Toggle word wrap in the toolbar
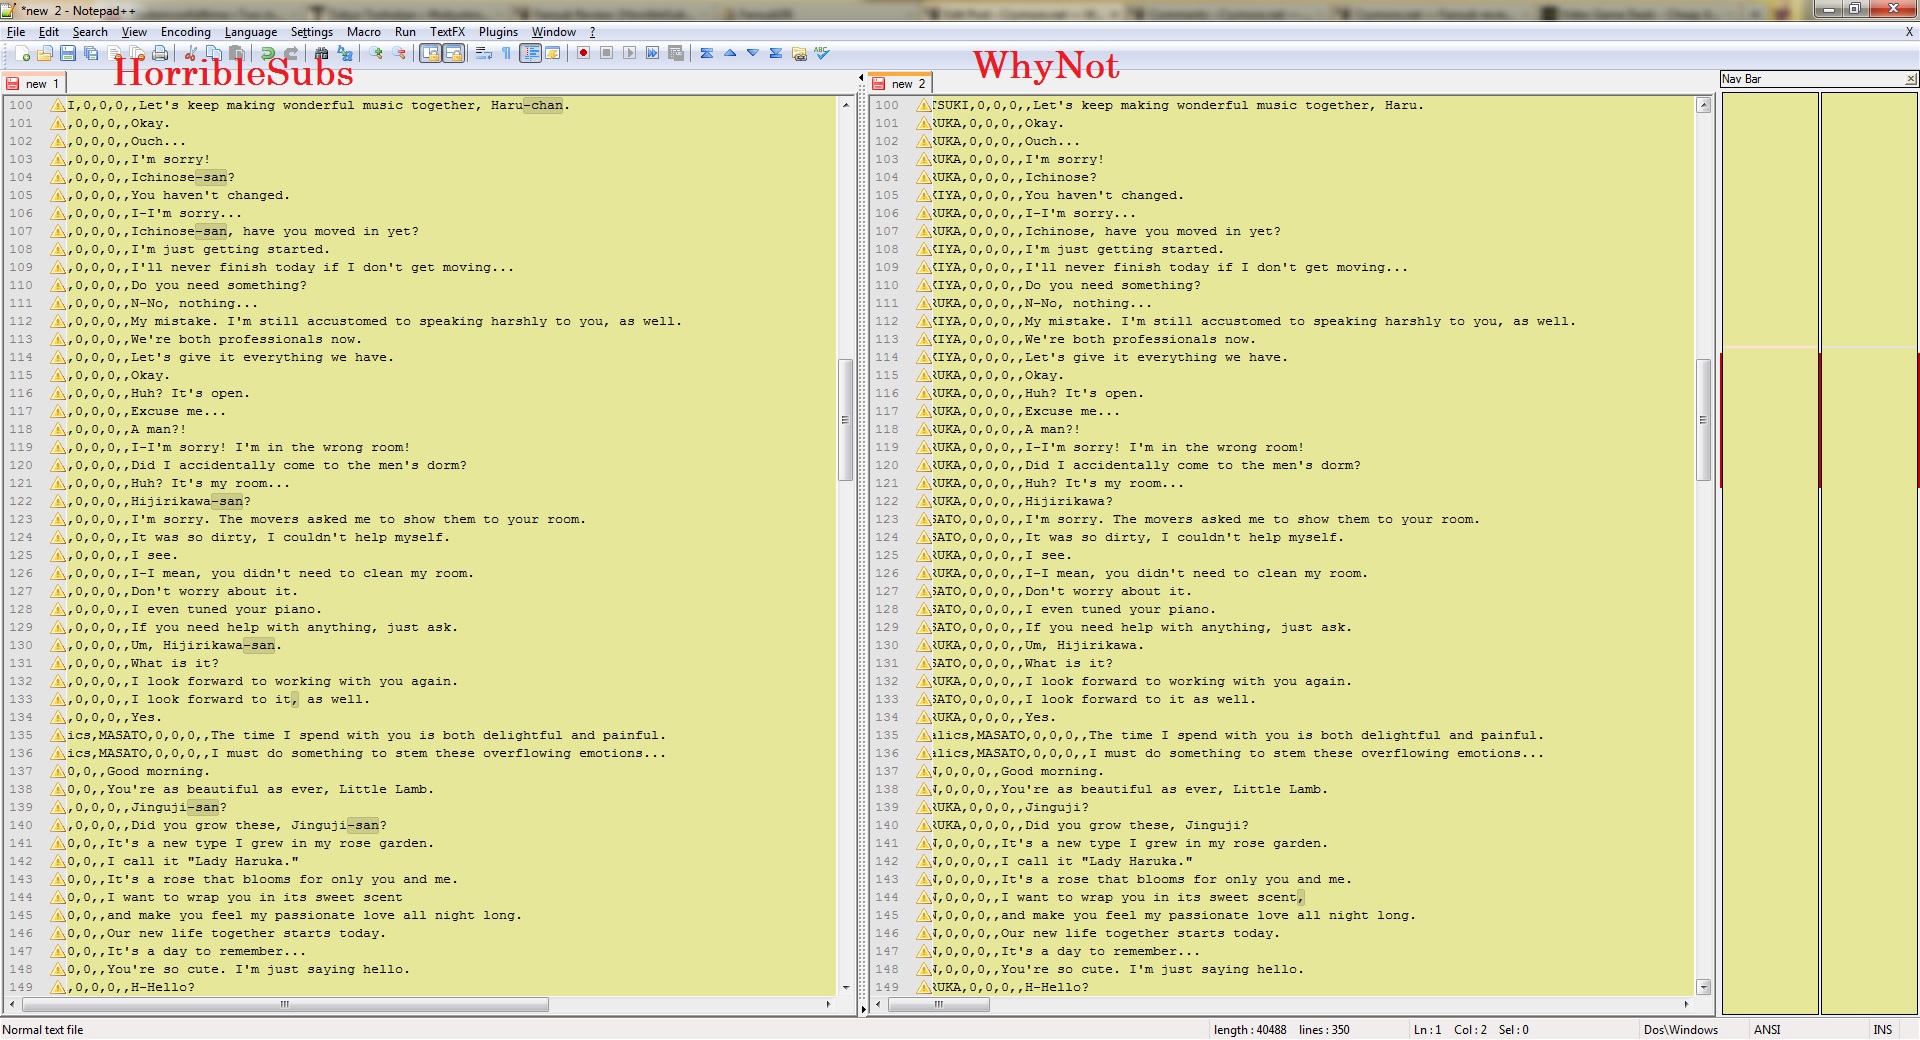 coord(483,53)
